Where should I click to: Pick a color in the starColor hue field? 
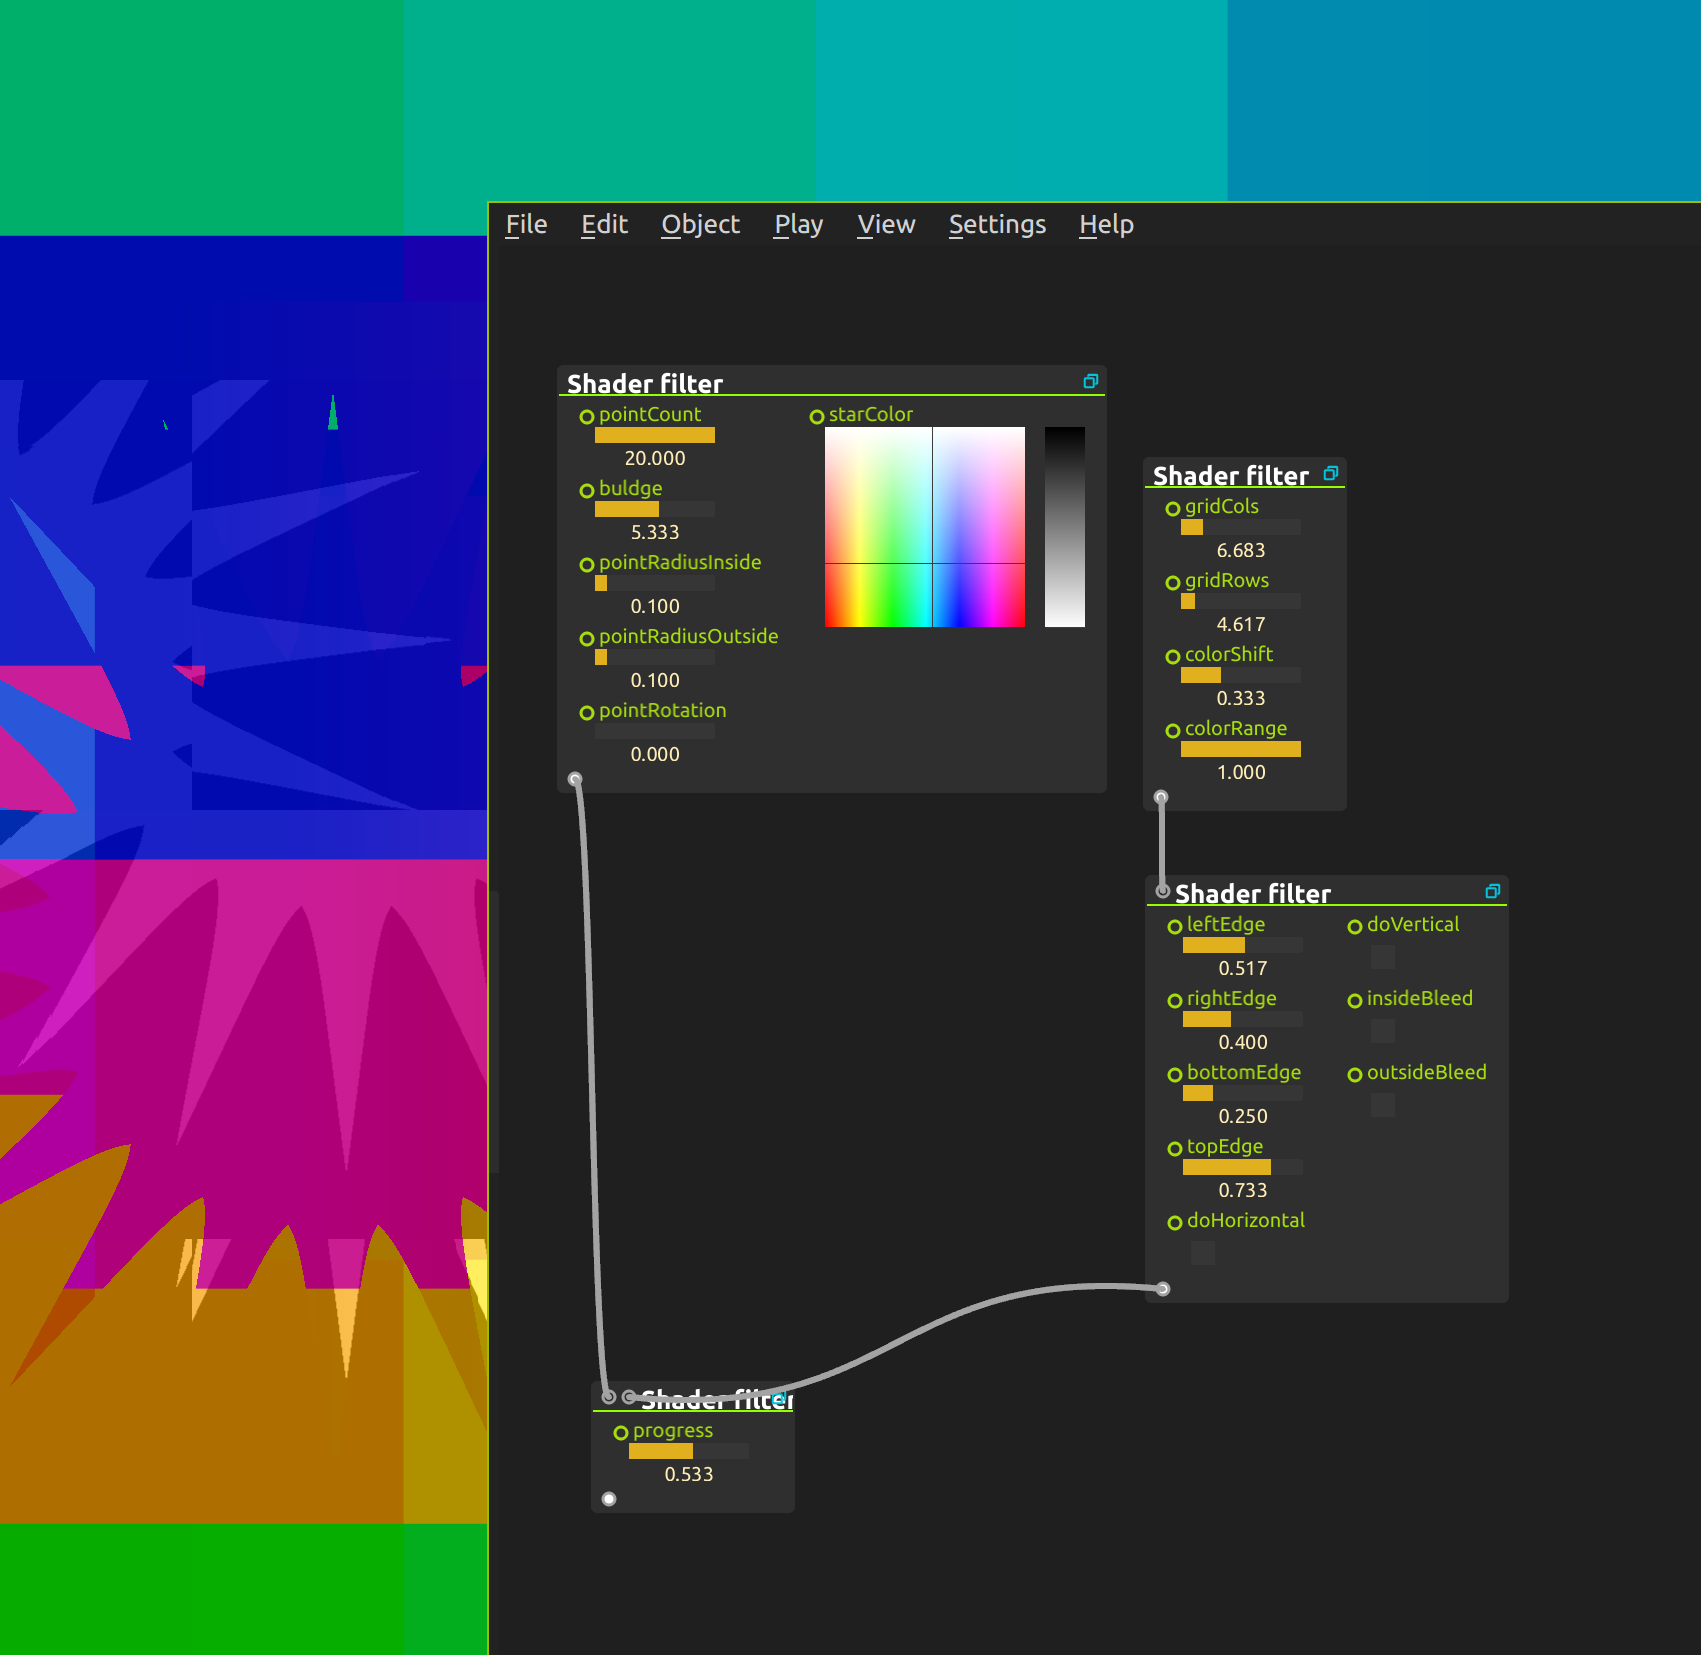924,527
